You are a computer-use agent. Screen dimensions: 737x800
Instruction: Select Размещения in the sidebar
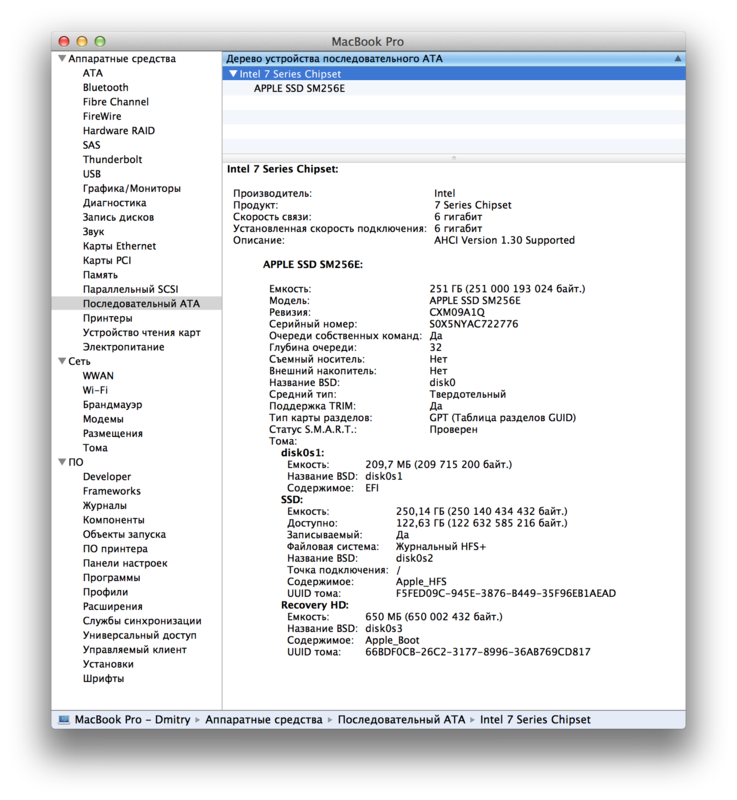[x=113, y=433]
